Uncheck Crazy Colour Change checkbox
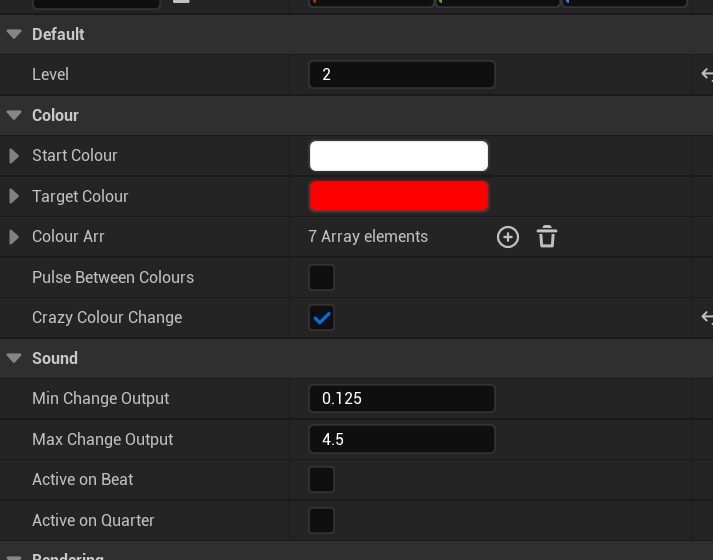Screen dimensions: 713x560 coord(321,317)
